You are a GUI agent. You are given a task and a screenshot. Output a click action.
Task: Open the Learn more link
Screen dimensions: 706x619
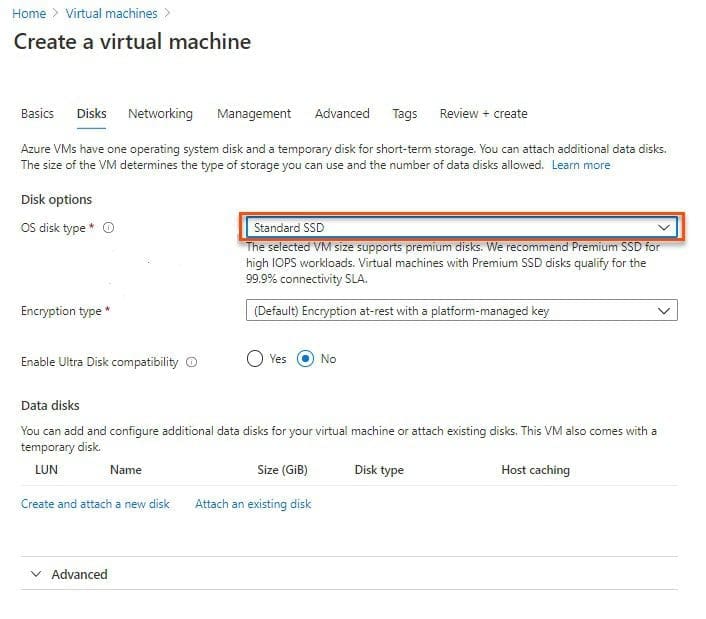click(x=580, y=165)
